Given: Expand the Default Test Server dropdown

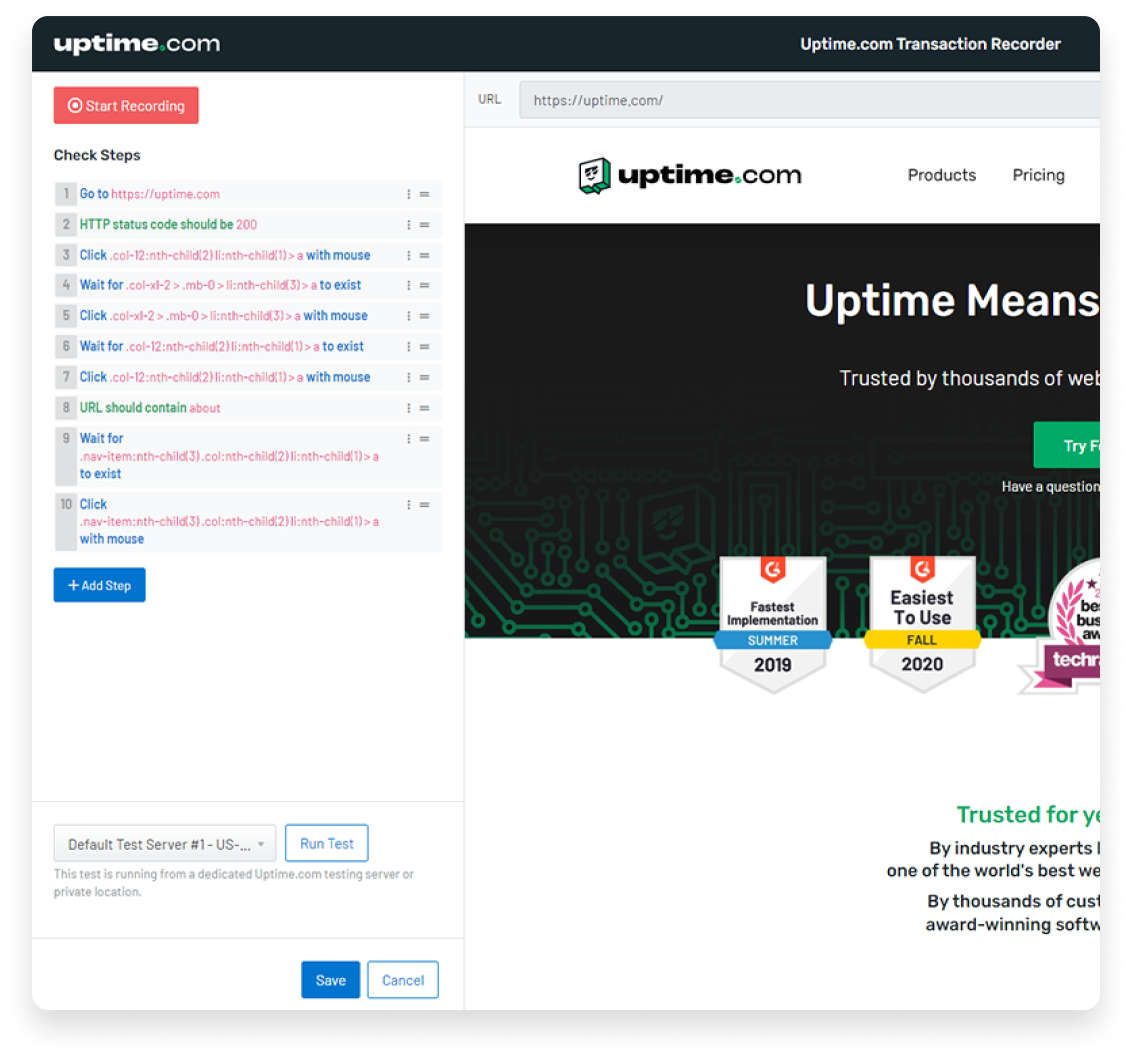Looking at the screenshot, I should coord(165,844).
